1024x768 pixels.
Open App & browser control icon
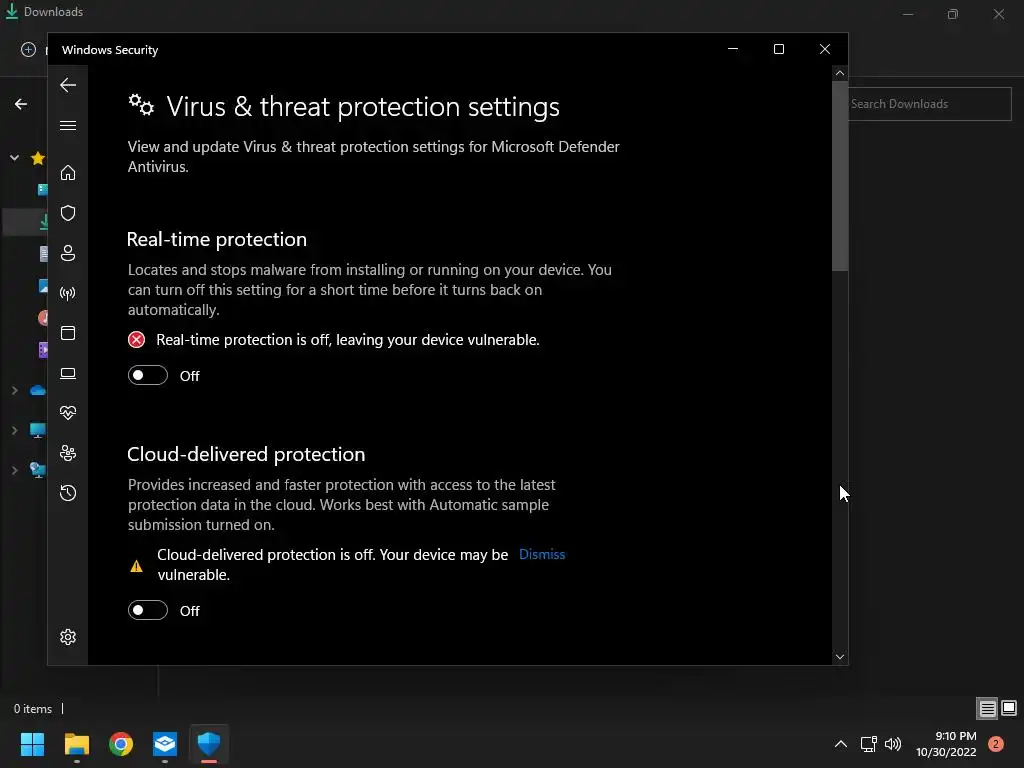pyautogui.click(x=68, y=333)
